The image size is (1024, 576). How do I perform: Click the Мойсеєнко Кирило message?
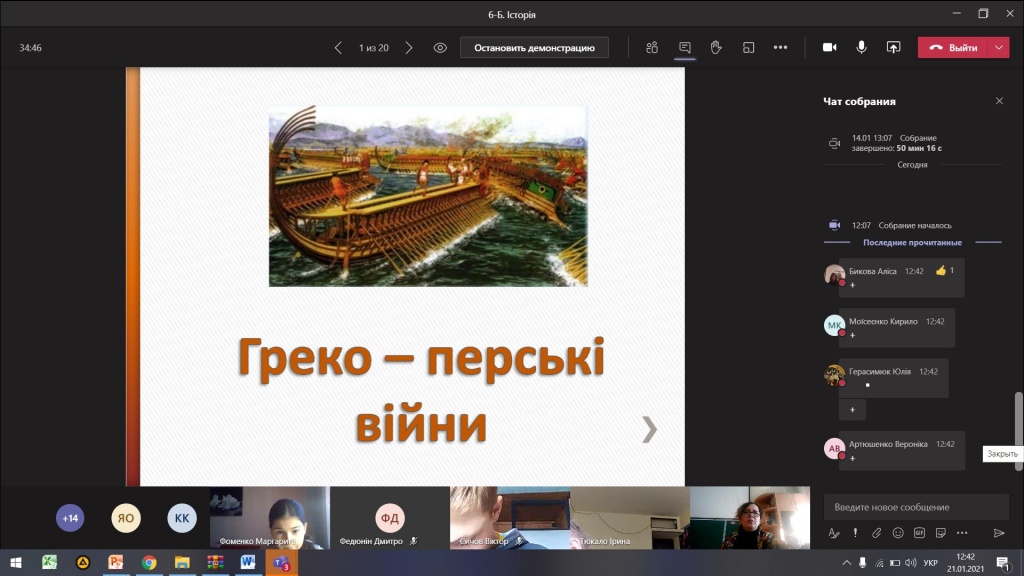click(897, 328)
